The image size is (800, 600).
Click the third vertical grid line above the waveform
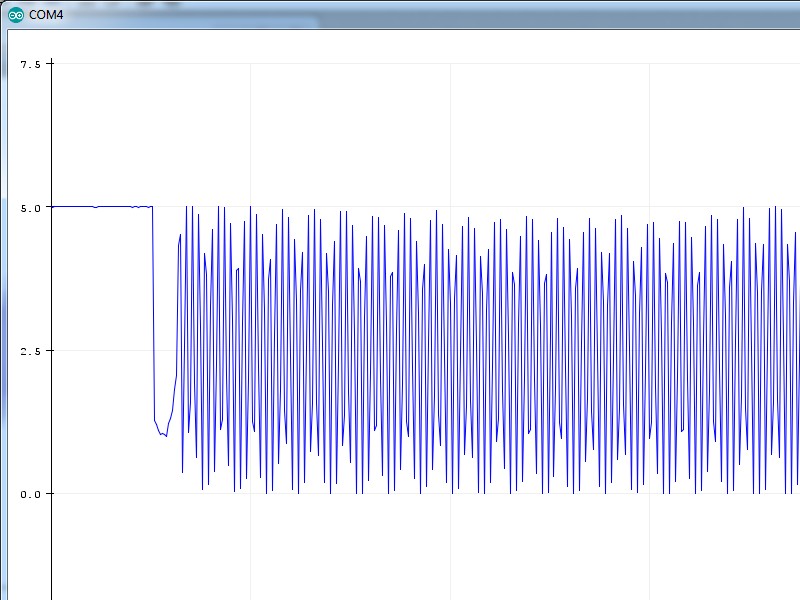650,130
